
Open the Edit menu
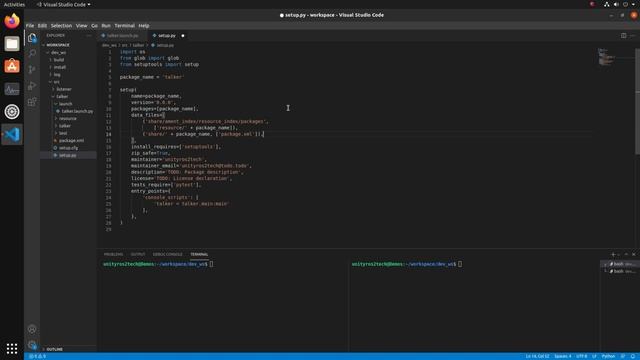coord(42,26)
